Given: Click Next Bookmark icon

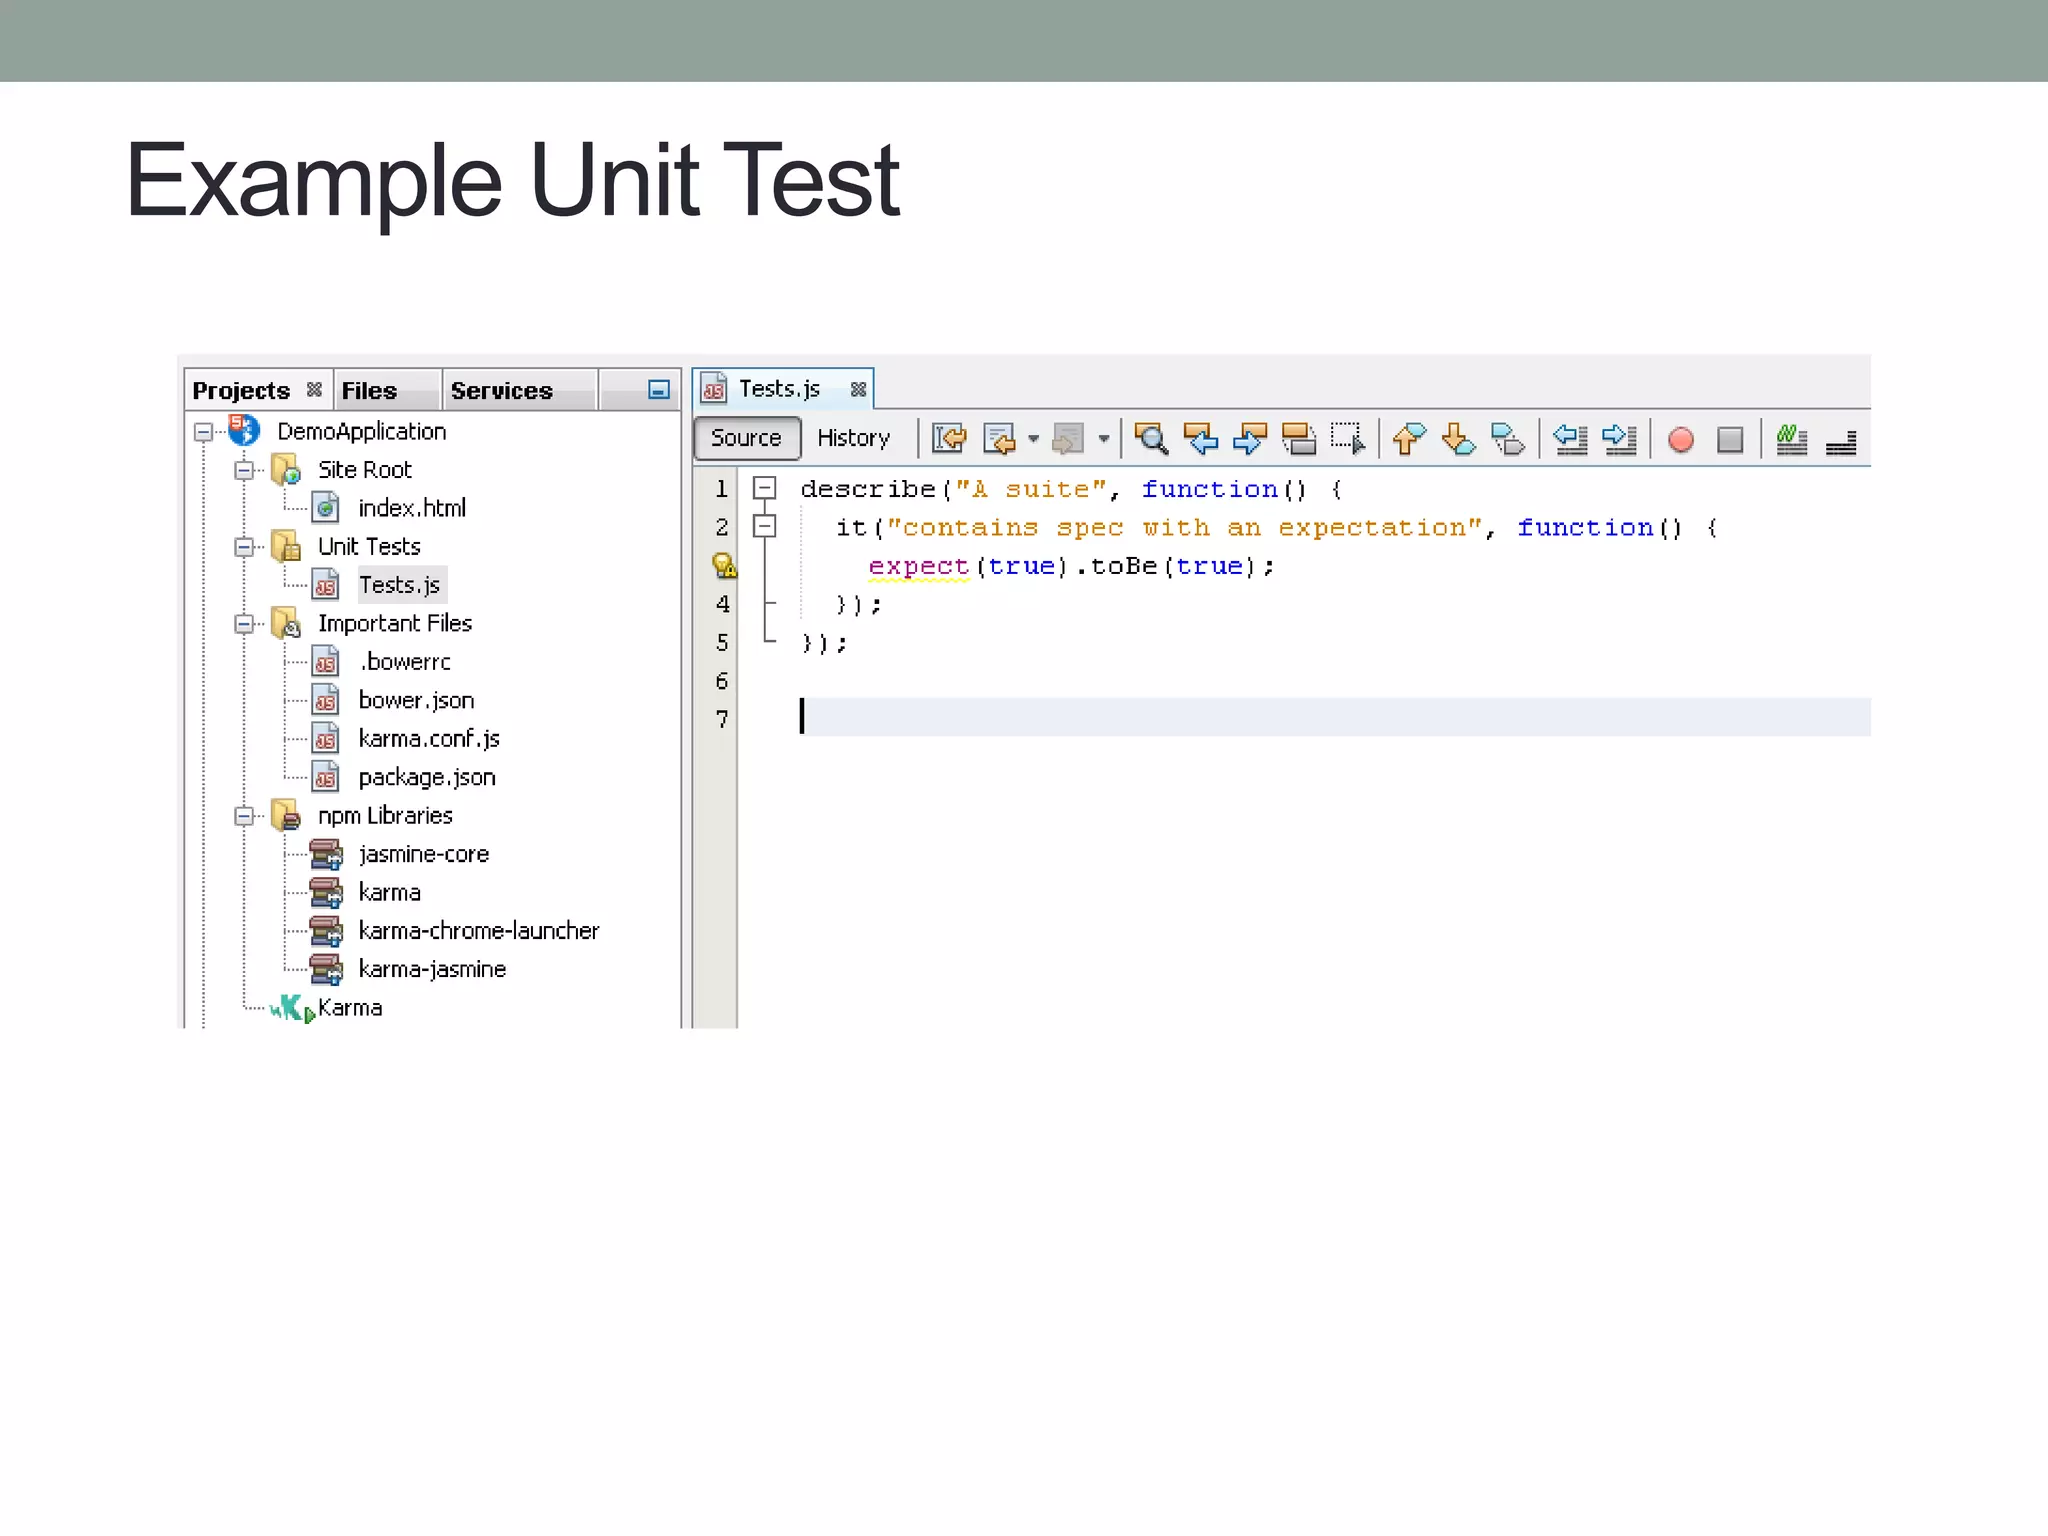Looking at the screenshot, I should 1458,439.
